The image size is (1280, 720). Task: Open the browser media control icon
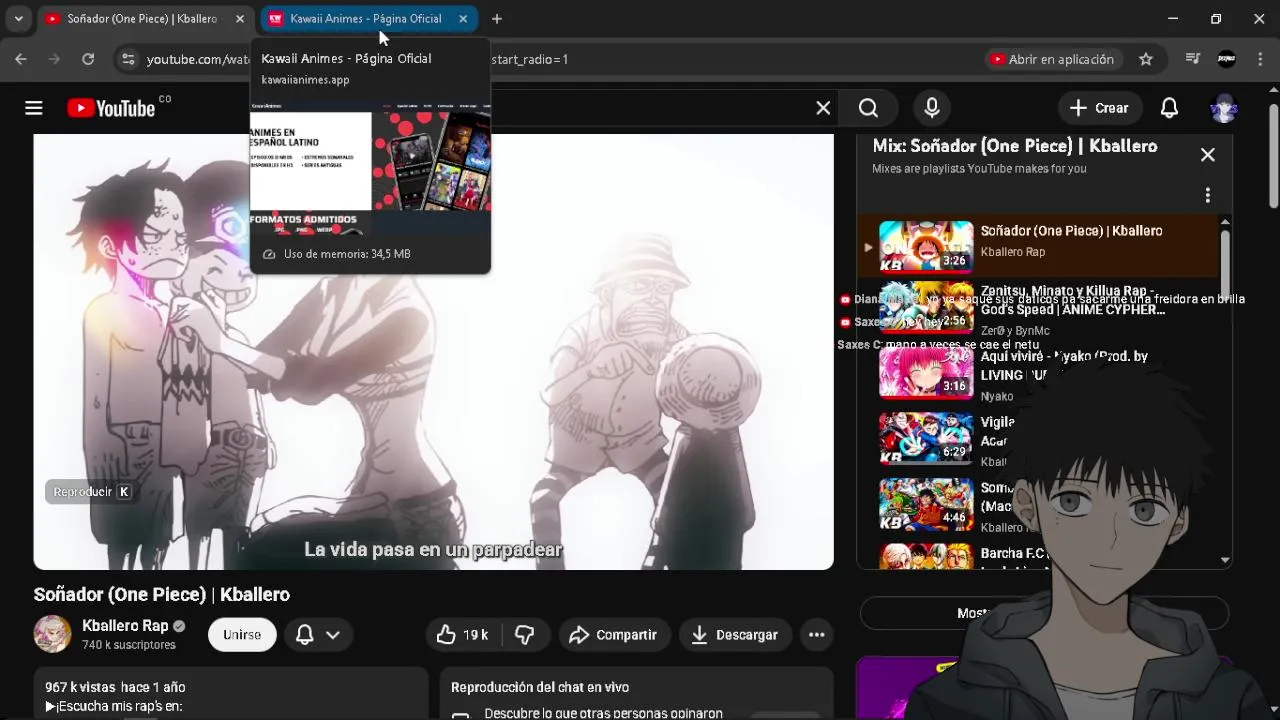click(1192, 59)
